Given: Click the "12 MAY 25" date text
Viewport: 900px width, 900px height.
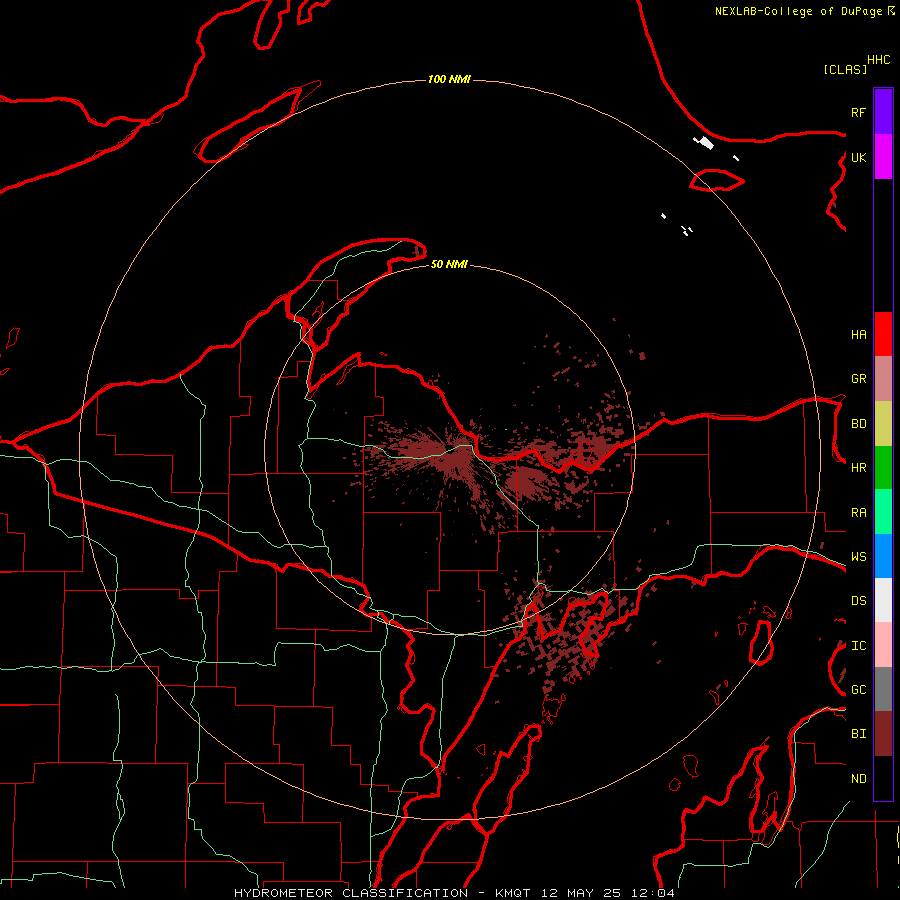Looking at the screenshot, I should click(581, 893).
